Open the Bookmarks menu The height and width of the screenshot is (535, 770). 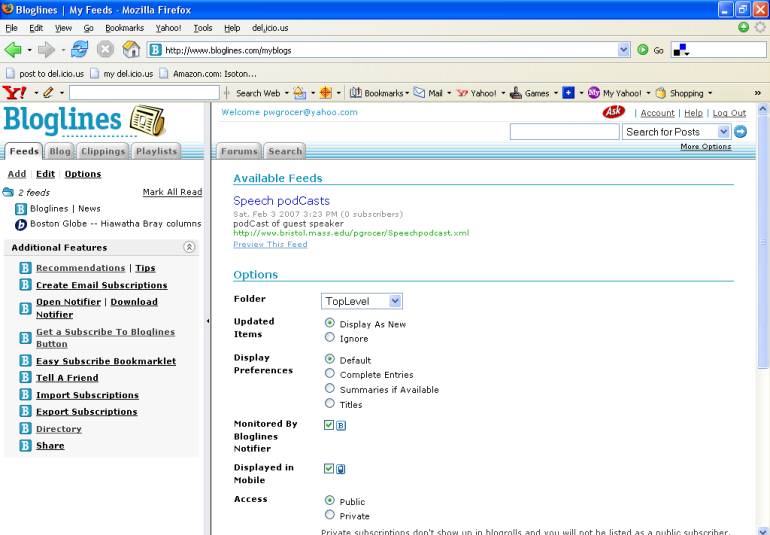coord(124,28)
